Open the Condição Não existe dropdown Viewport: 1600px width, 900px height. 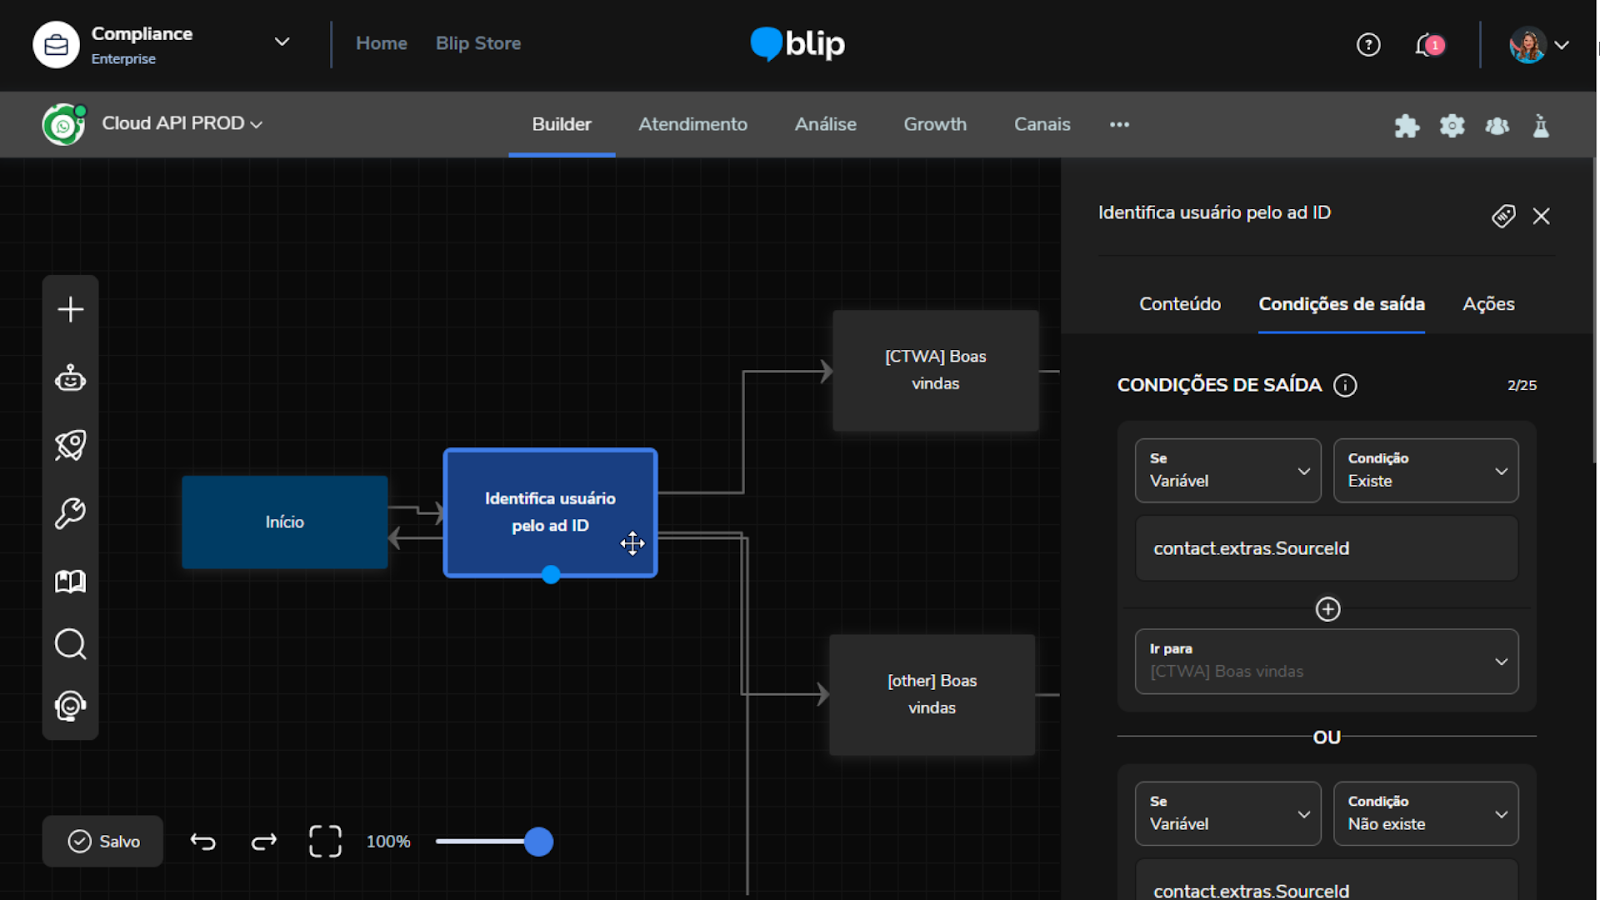point(1426,813)
